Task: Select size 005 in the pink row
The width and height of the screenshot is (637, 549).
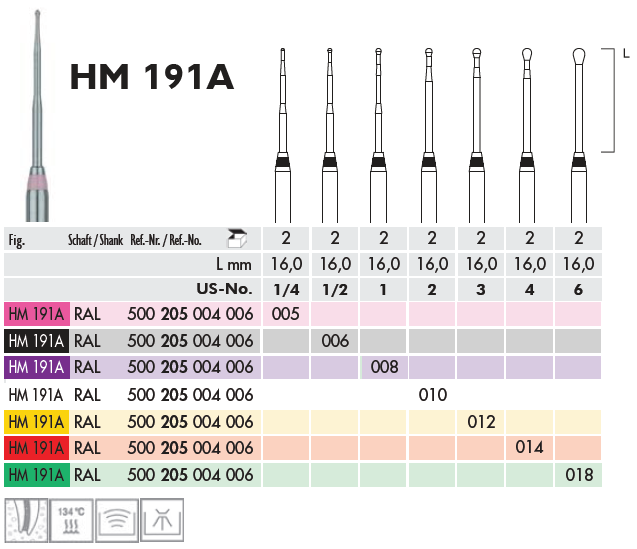Action: (x=285, y=314)
